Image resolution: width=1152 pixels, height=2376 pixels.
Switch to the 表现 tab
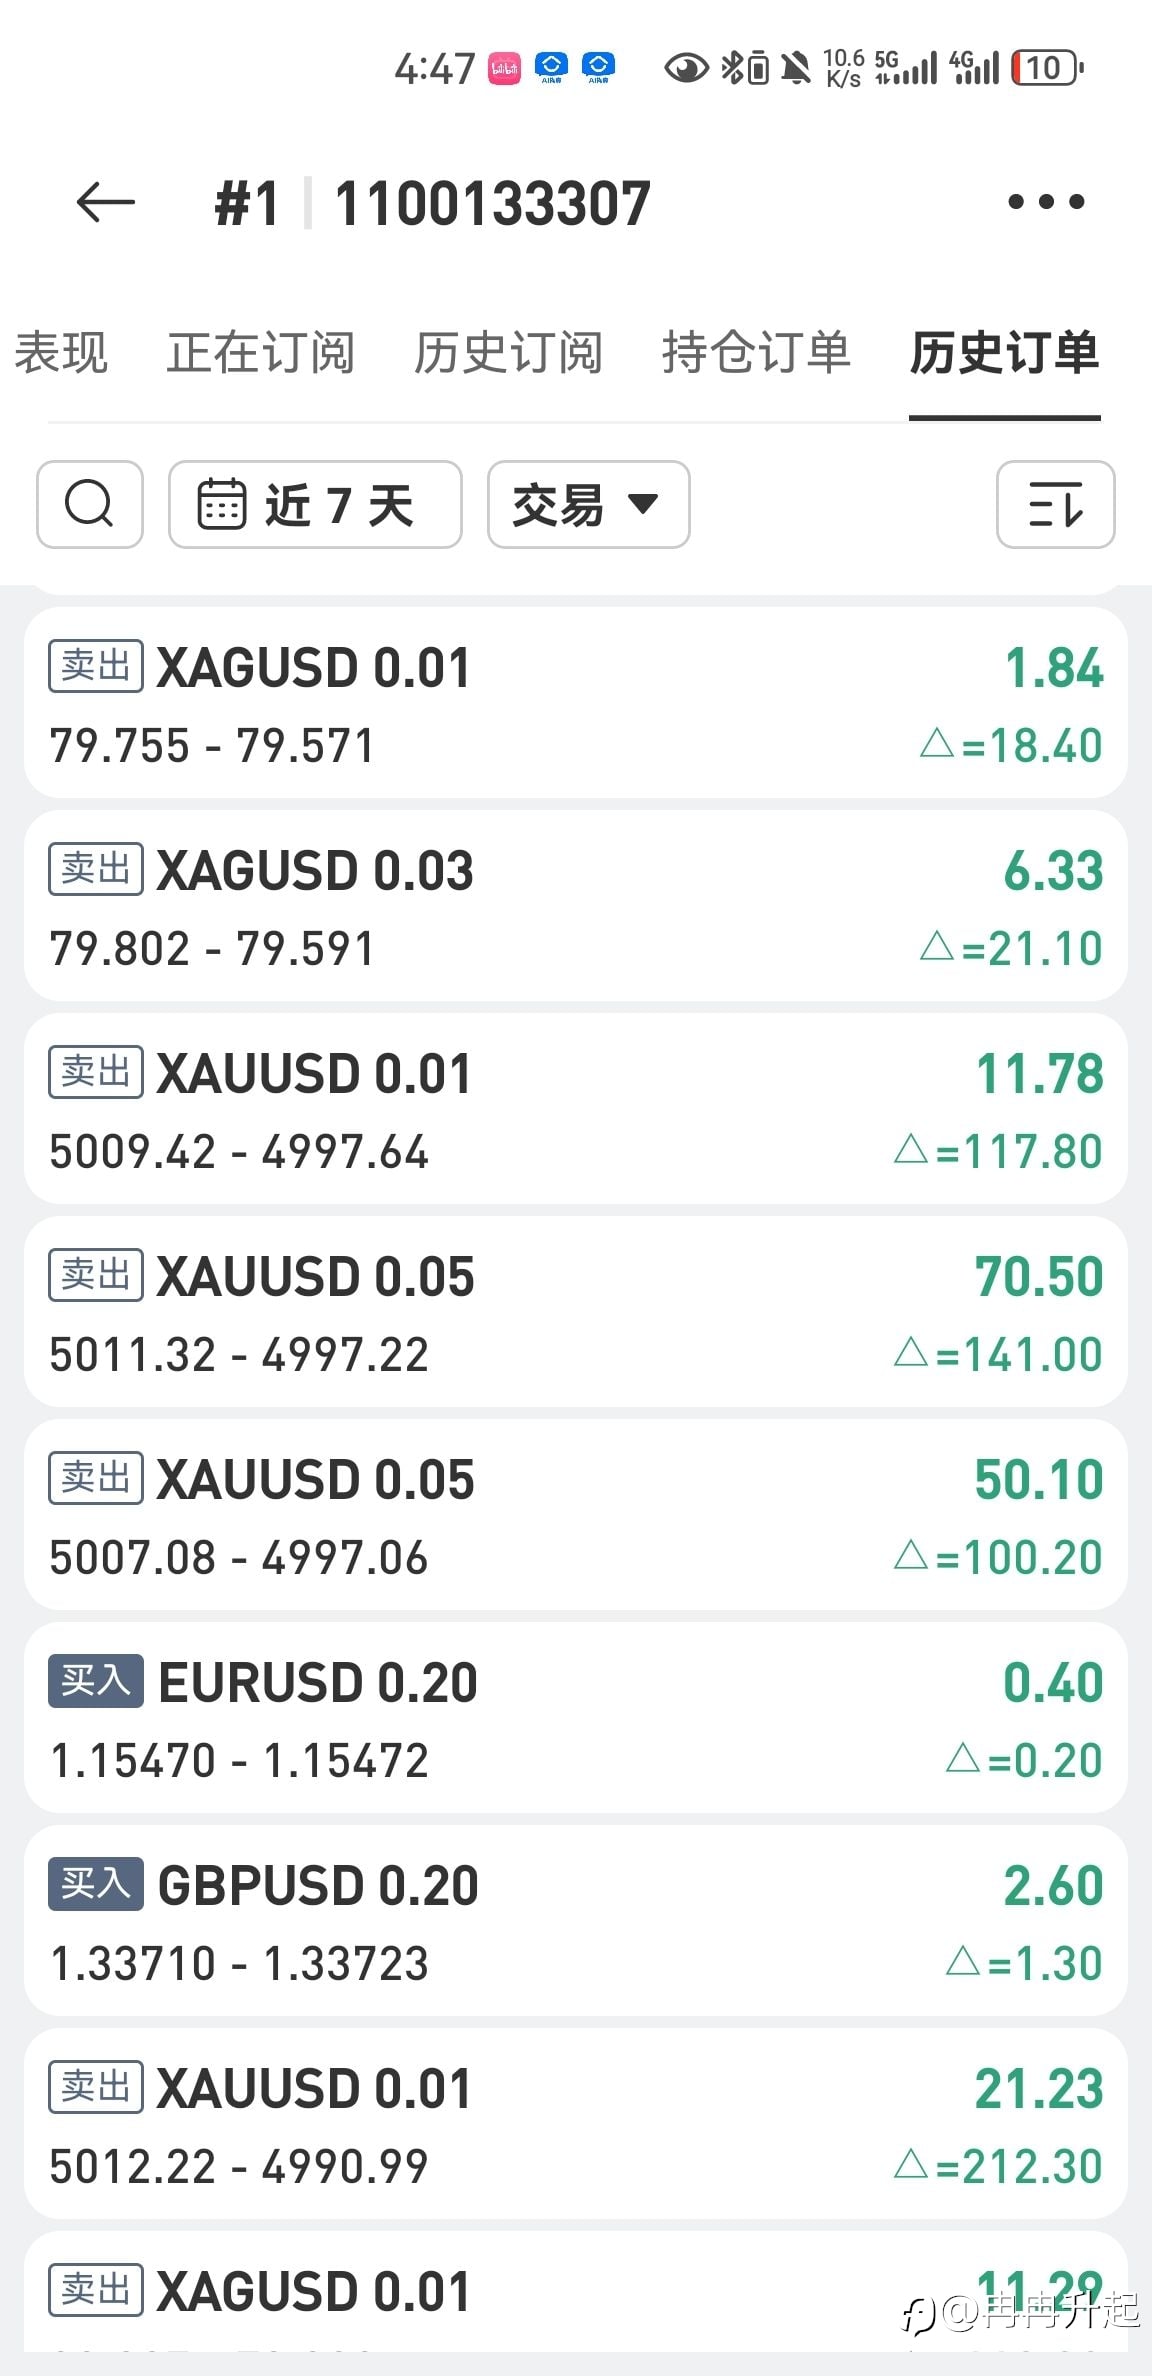(61, 353)
